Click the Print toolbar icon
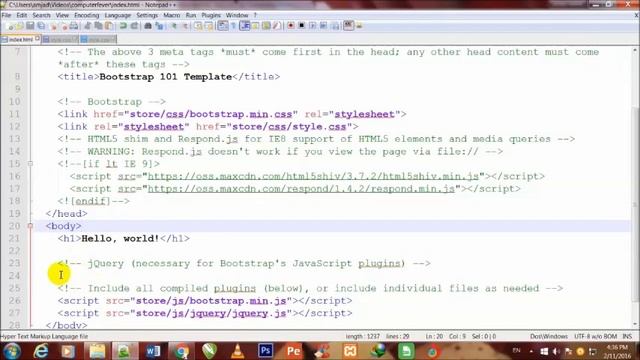This screenshot has width=640, height=360. pyautogui.click(x=74, y=26)
